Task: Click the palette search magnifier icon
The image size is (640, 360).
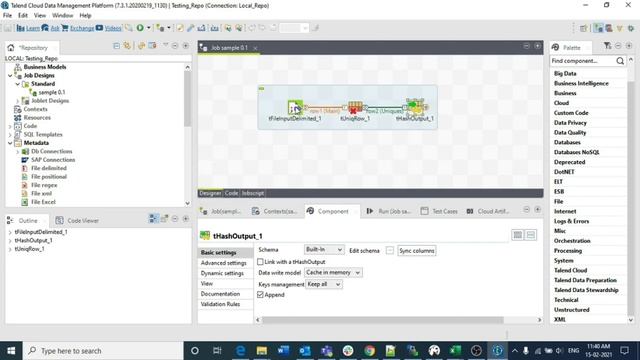Action: 620,61
